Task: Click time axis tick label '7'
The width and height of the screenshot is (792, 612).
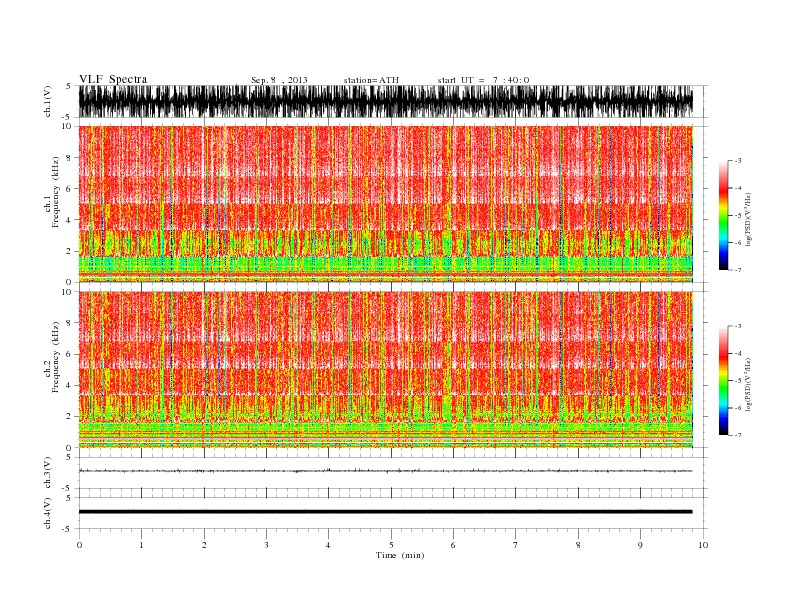Action: (516, 545)
